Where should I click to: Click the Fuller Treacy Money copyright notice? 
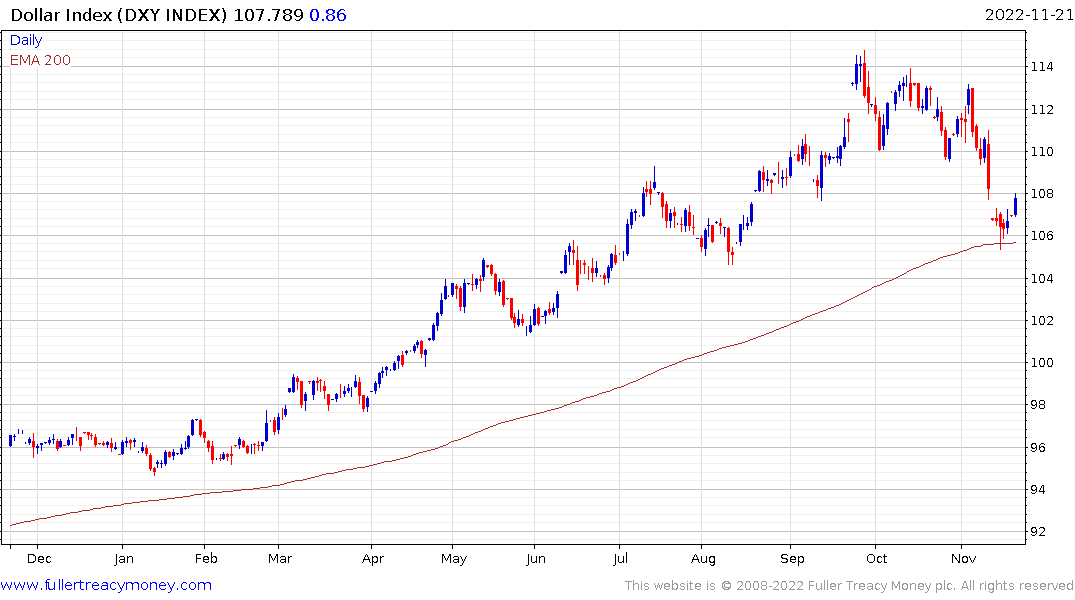pos(849,586)
